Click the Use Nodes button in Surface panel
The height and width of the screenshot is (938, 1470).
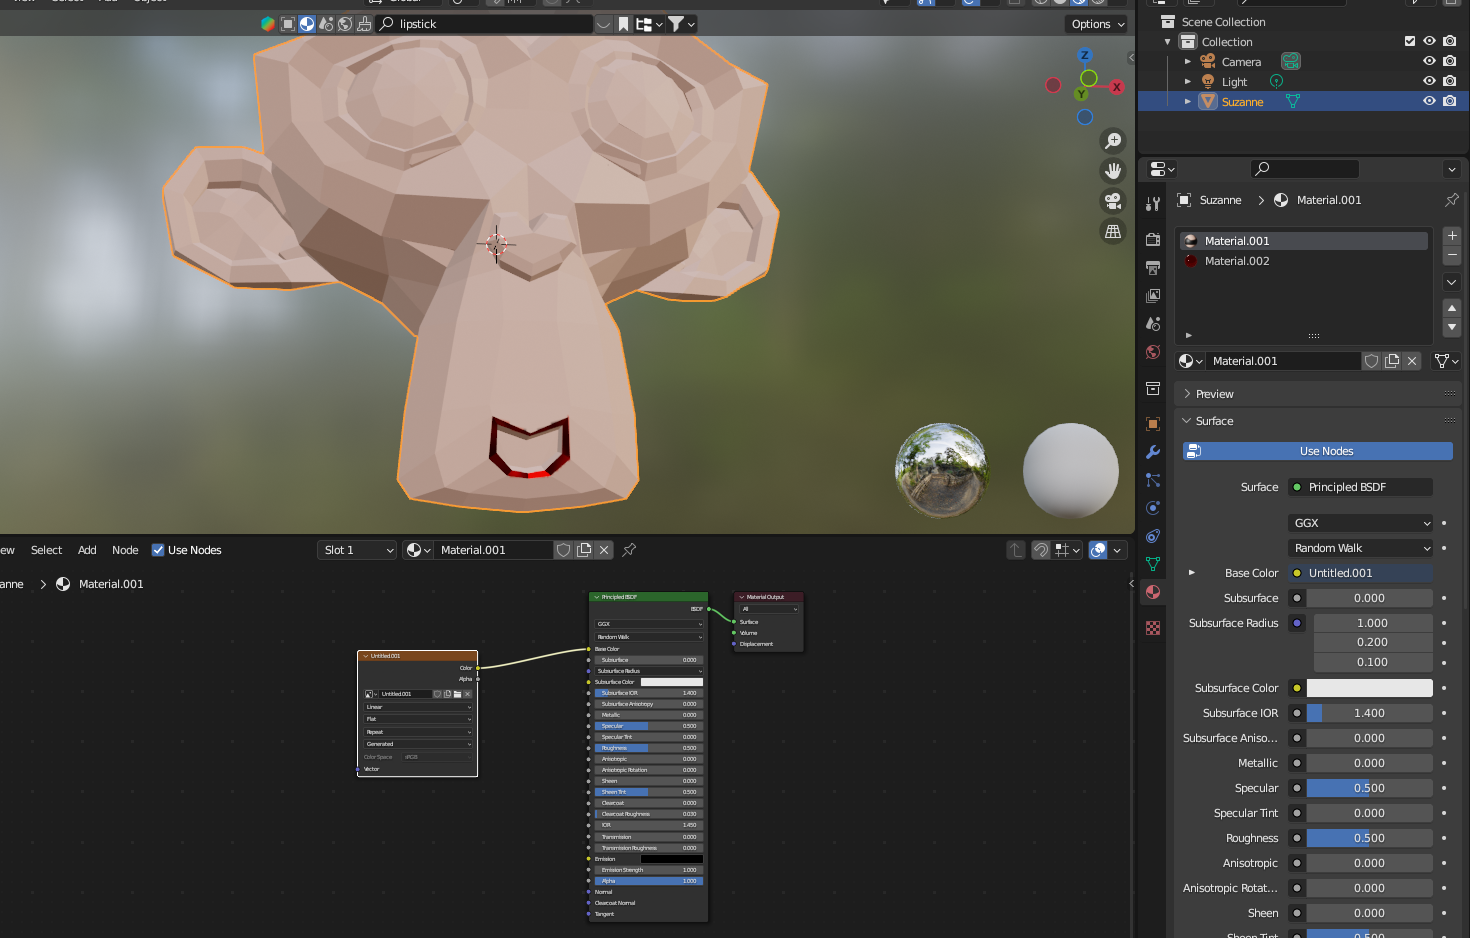point(1318,451)
